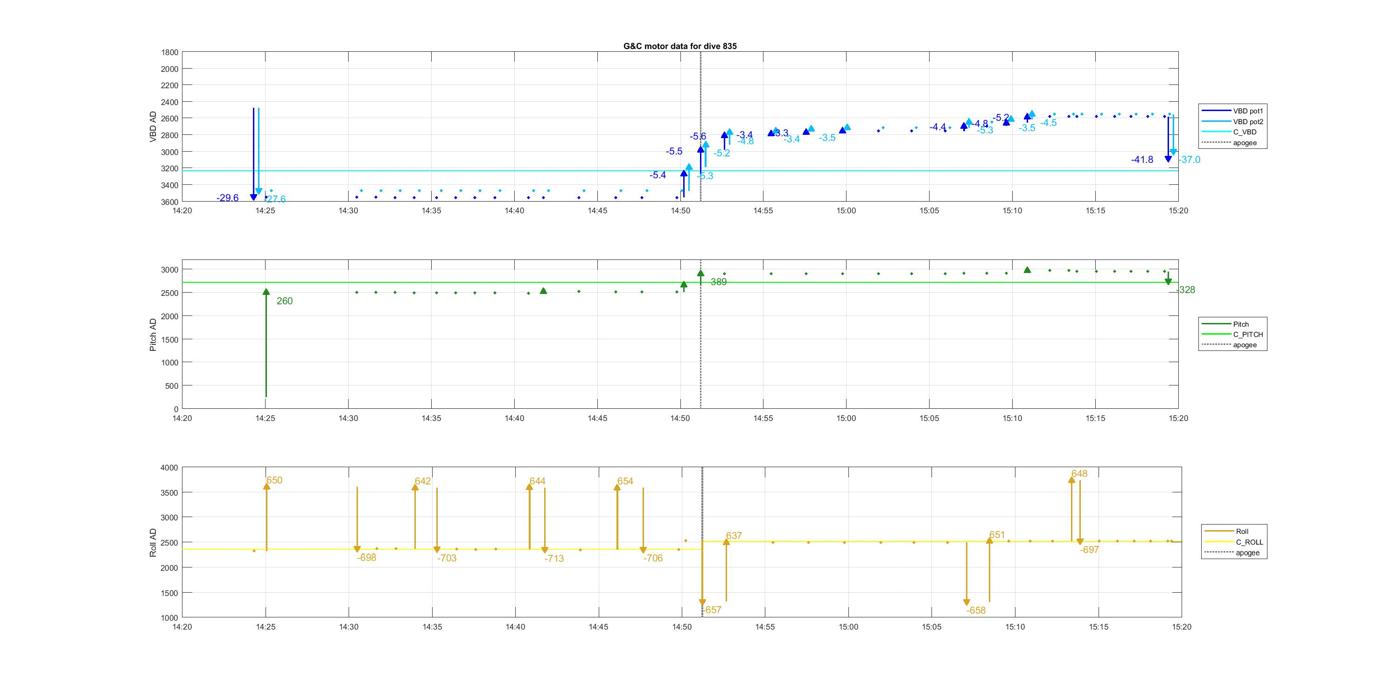Click the '-4.5' VBD data label
This screenshot has width=1400, height=693.
pyautogui.click(x=1048, y=123)
